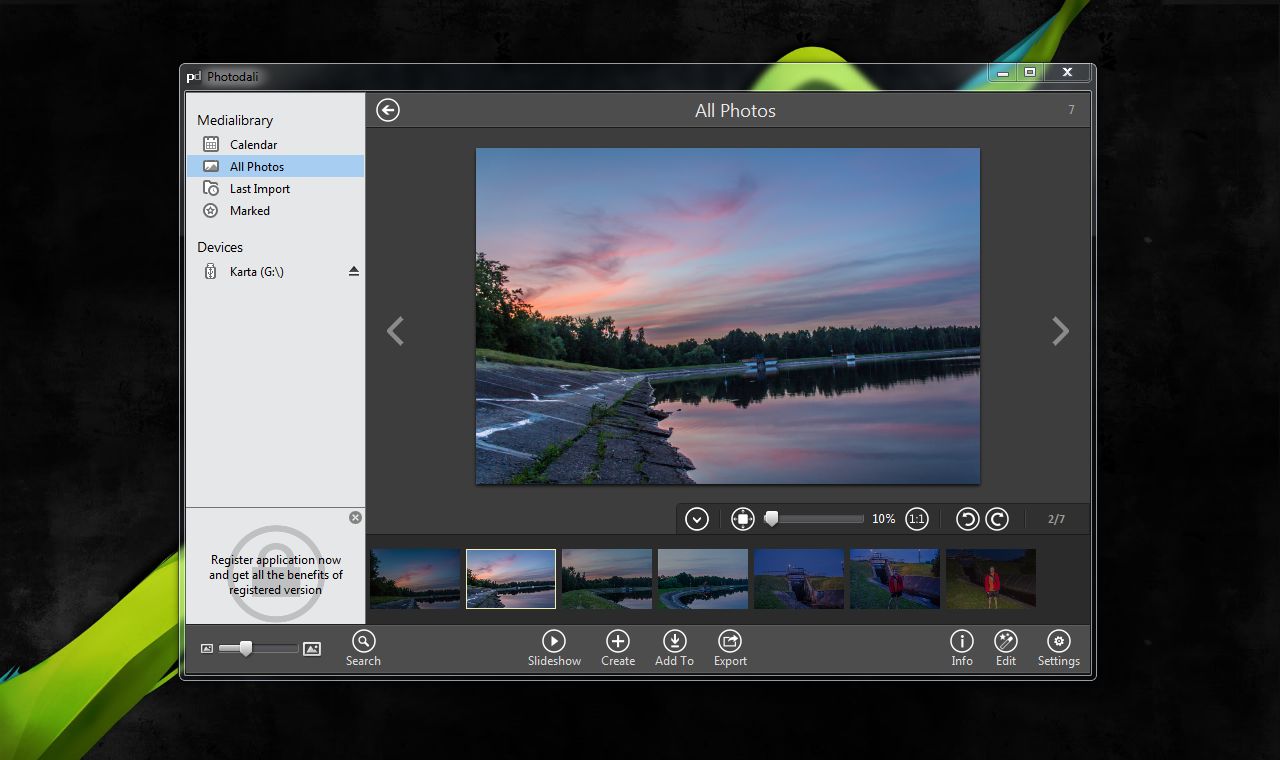Viewport: 1280px width, 760px height.
Task: Select the fourth lake thumbnail
Action: coord(703,578)
